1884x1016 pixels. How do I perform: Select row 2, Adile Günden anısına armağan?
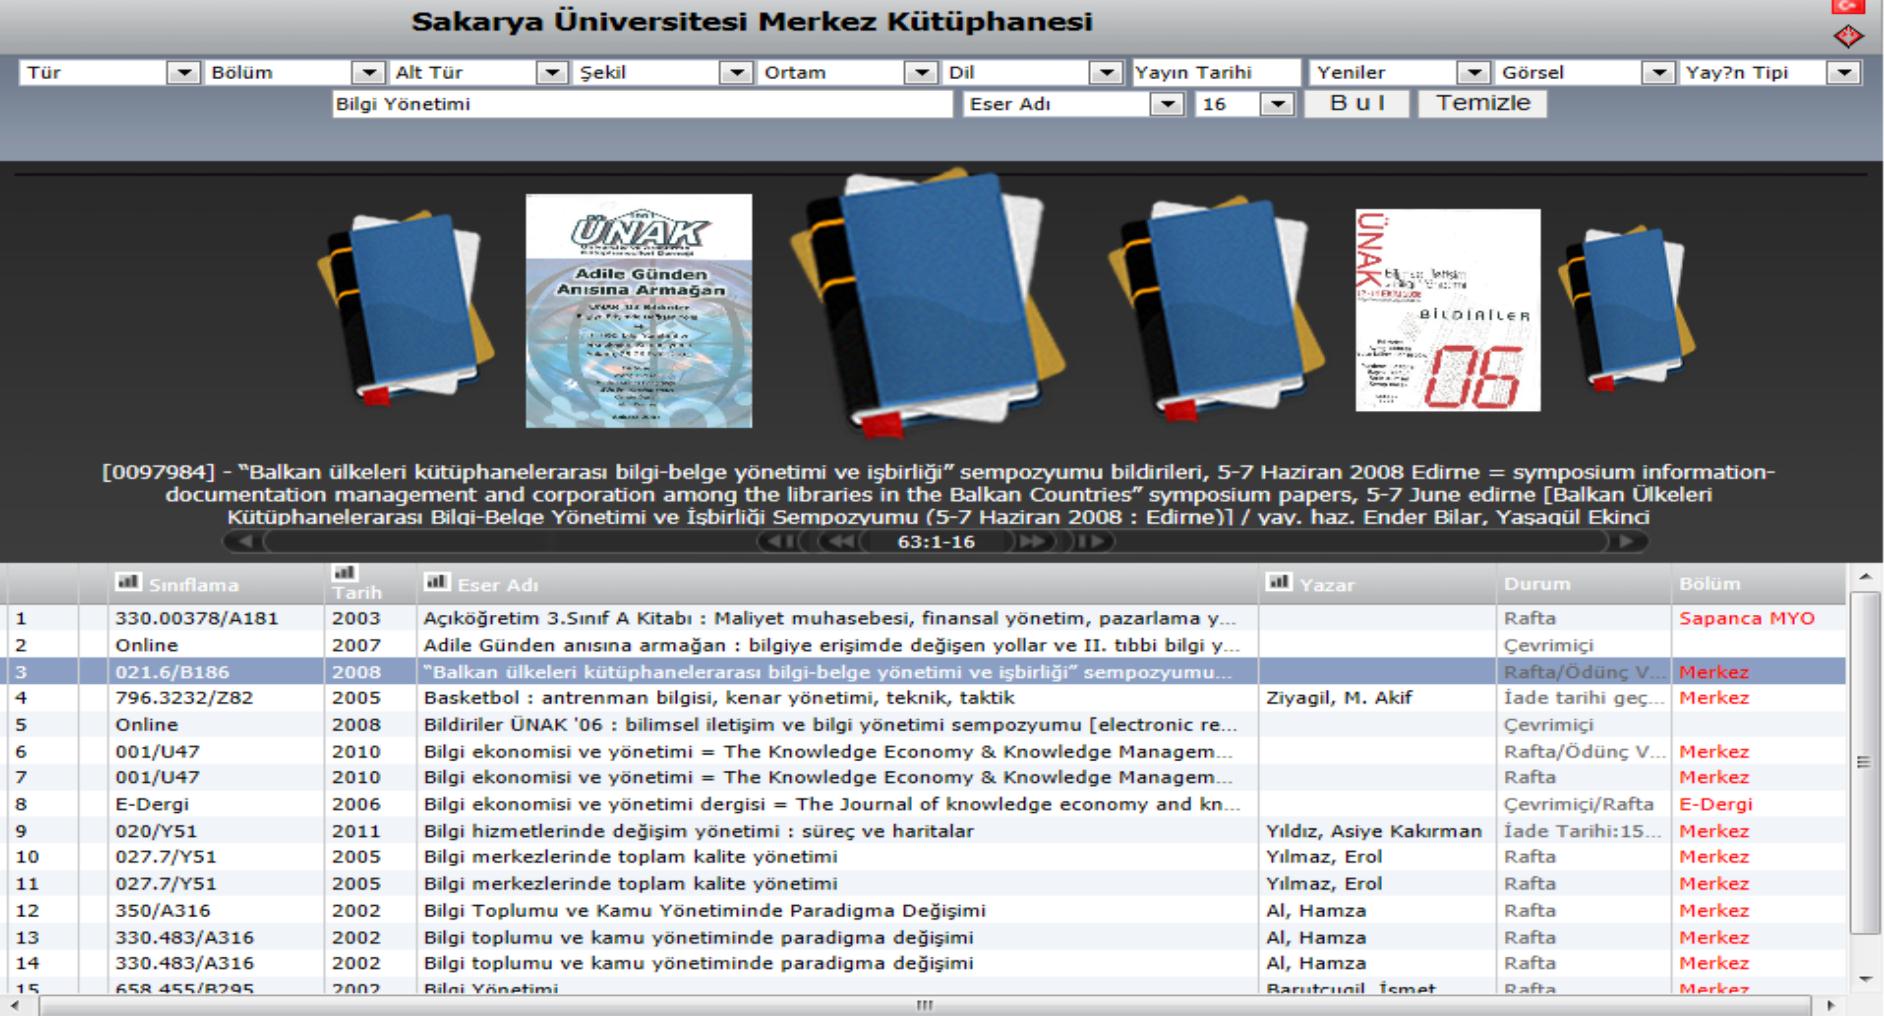(925, 645)
